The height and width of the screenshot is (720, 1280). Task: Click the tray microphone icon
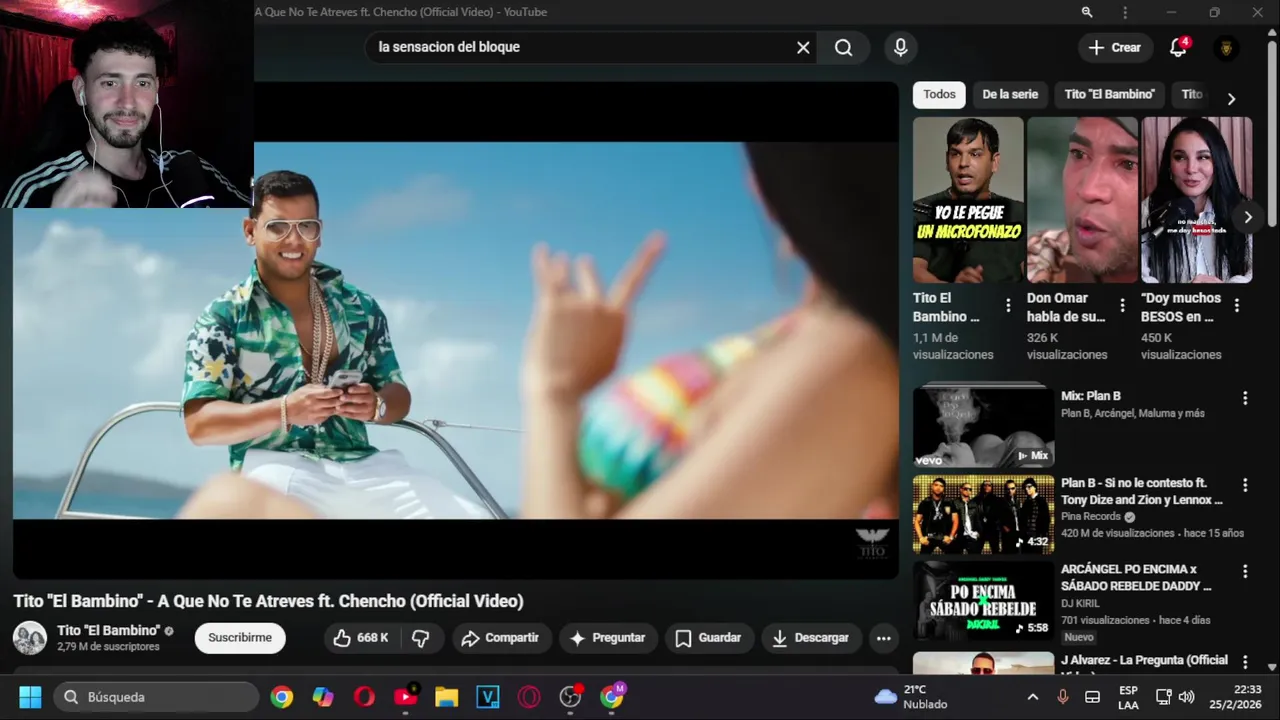coord(1063,697)
